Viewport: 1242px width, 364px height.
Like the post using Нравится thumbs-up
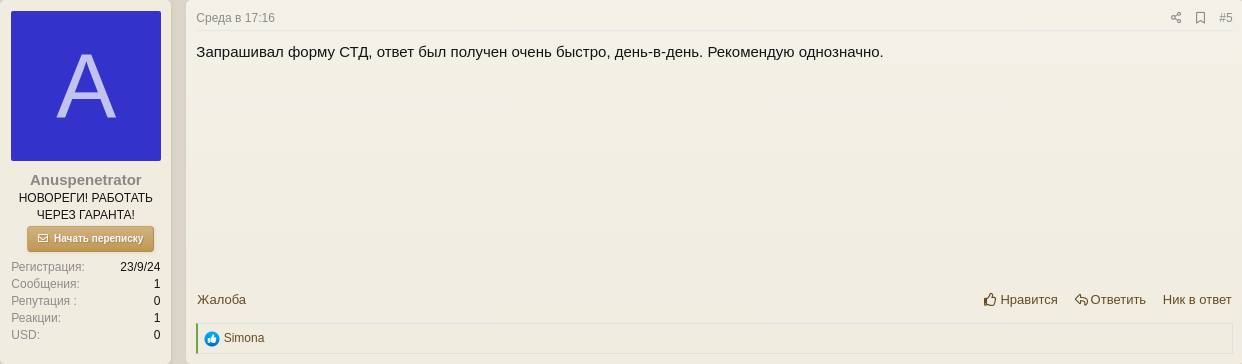[1020, 299]
